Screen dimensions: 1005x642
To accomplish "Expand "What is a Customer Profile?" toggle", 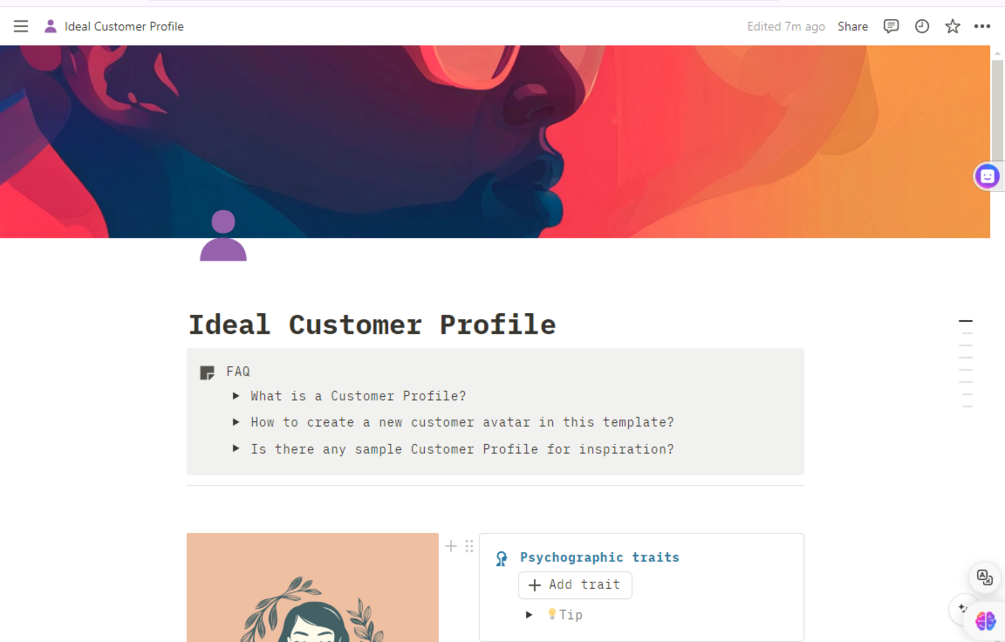I will pyautogui.click(x=236, y=396).
